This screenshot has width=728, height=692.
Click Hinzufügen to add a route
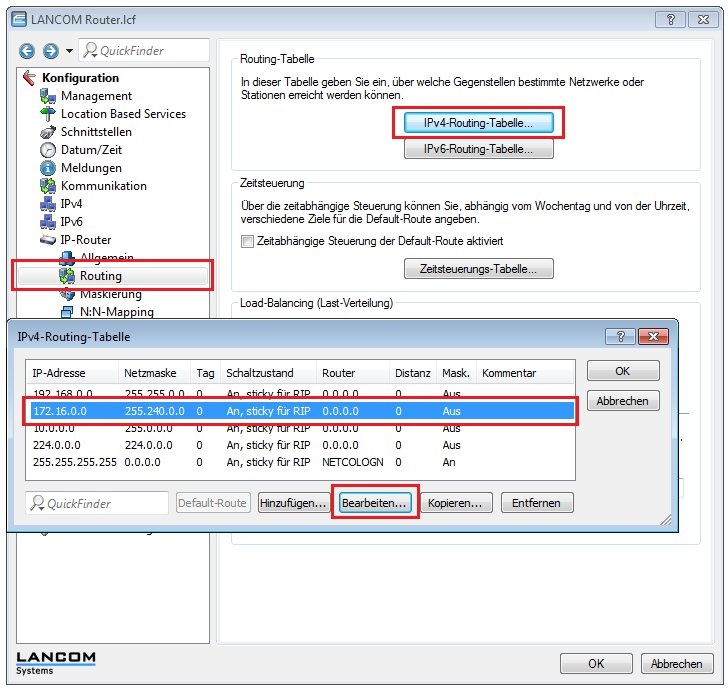(293, 503)
